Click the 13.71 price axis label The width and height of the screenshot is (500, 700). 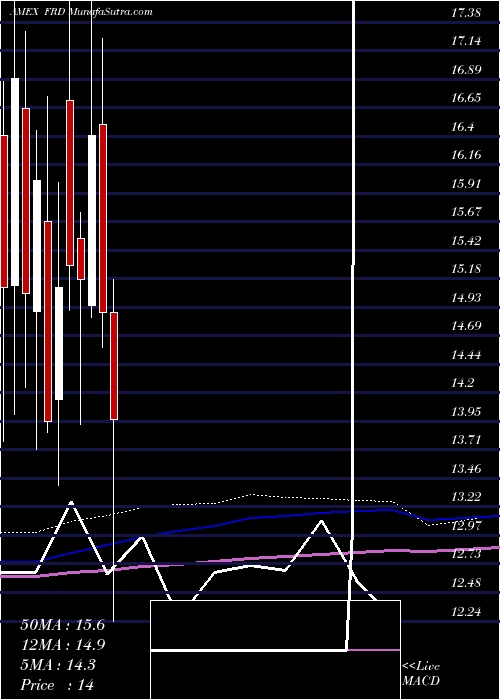pos(466,440)
